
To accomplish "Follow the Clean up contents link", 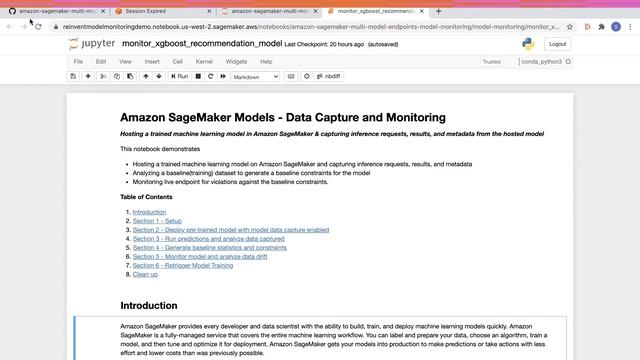I will [145, 274].
